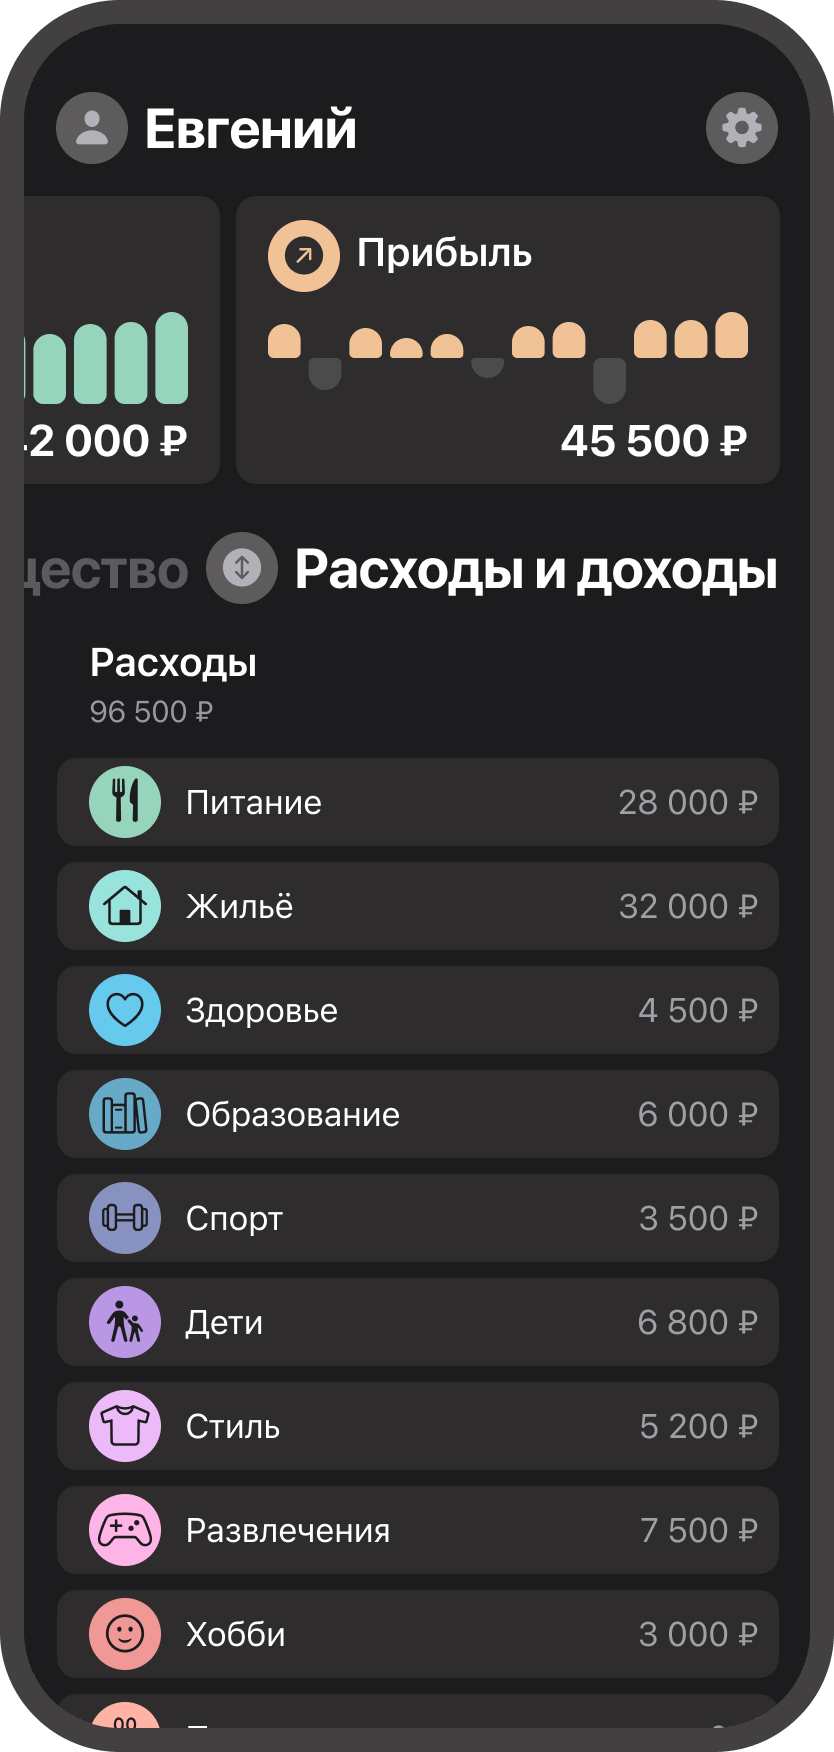The height and width of the screenshot is (1752, 834).
Task: Switch to the Расходы и доходы tab
Action: pyautogui.click(x=536, y=570)
